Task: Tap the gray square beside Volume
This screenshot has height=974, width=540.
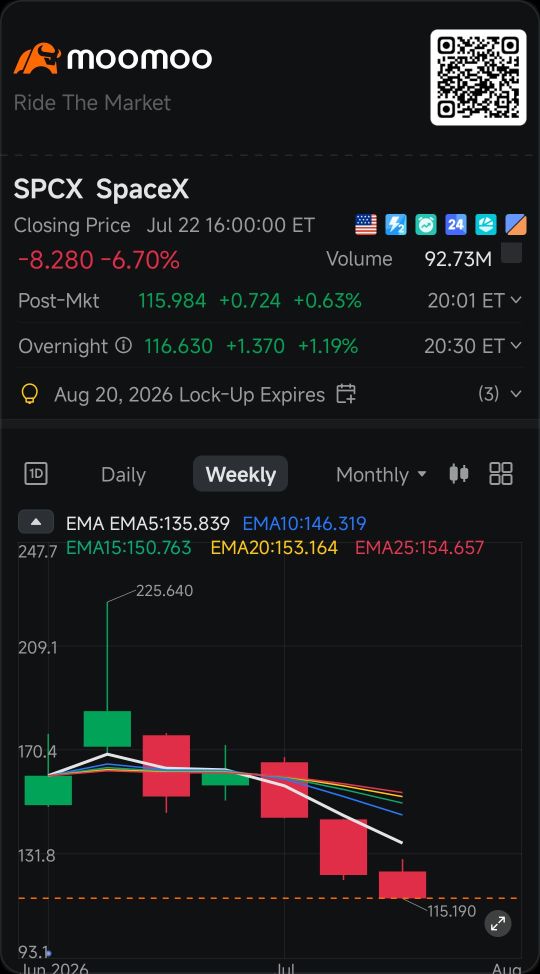Action: 511,253
